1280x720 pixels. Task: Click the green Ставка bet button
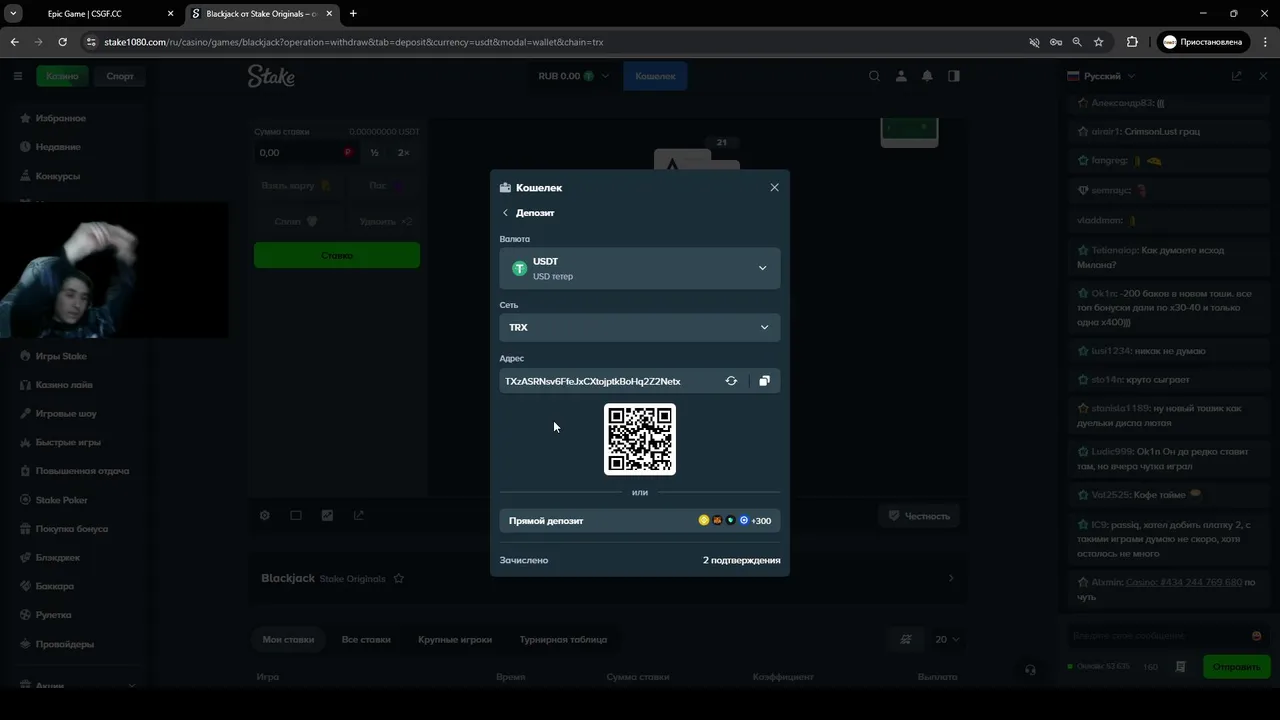(337, 255)
